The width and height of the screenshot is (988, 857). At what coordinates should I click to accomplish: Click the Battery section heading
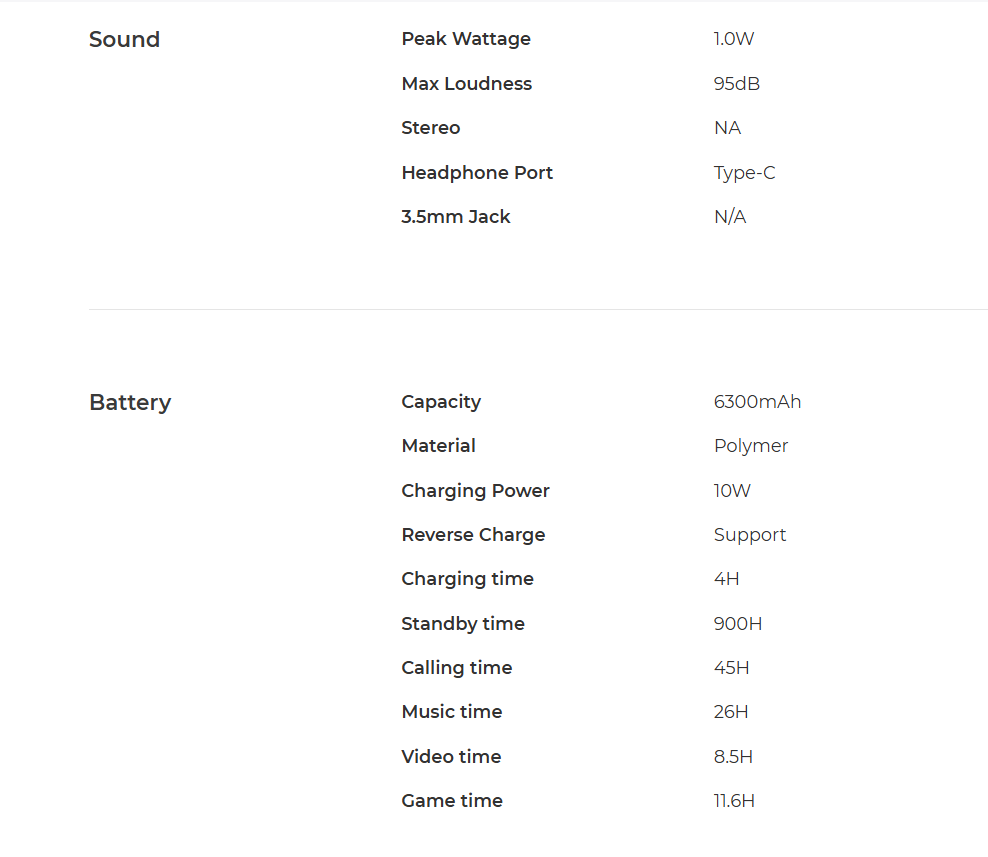pyautogui.click(x=130, y=402)
